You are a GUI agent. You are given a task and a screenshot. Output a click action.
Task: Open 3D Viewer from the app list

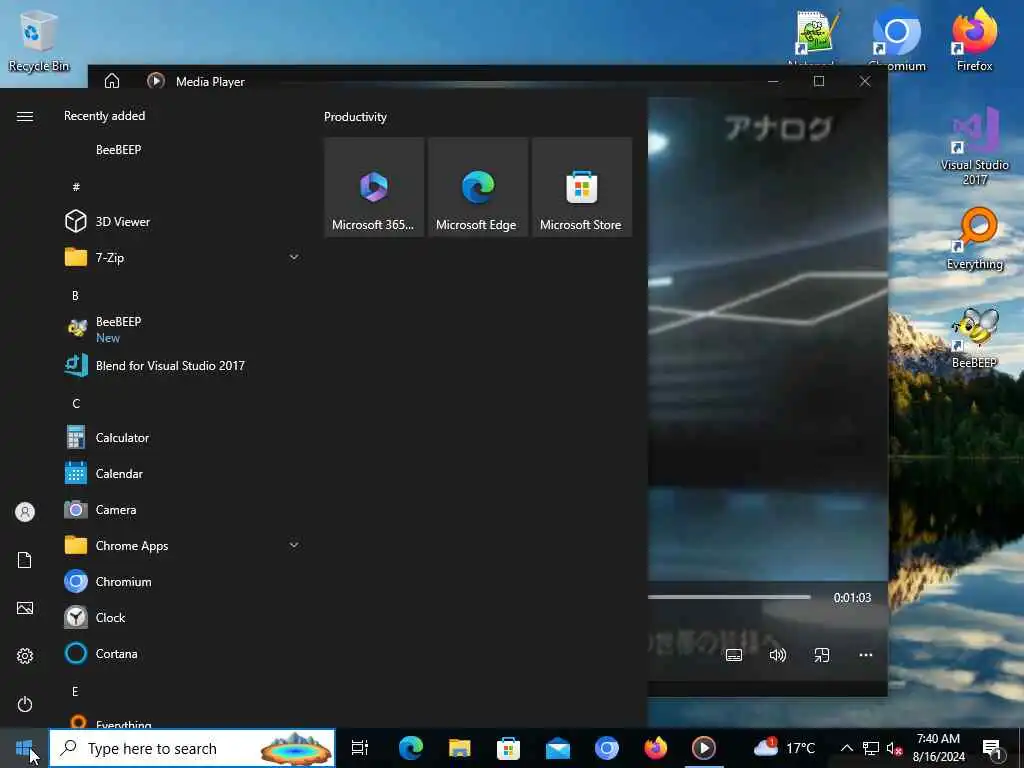coord(183,221)
